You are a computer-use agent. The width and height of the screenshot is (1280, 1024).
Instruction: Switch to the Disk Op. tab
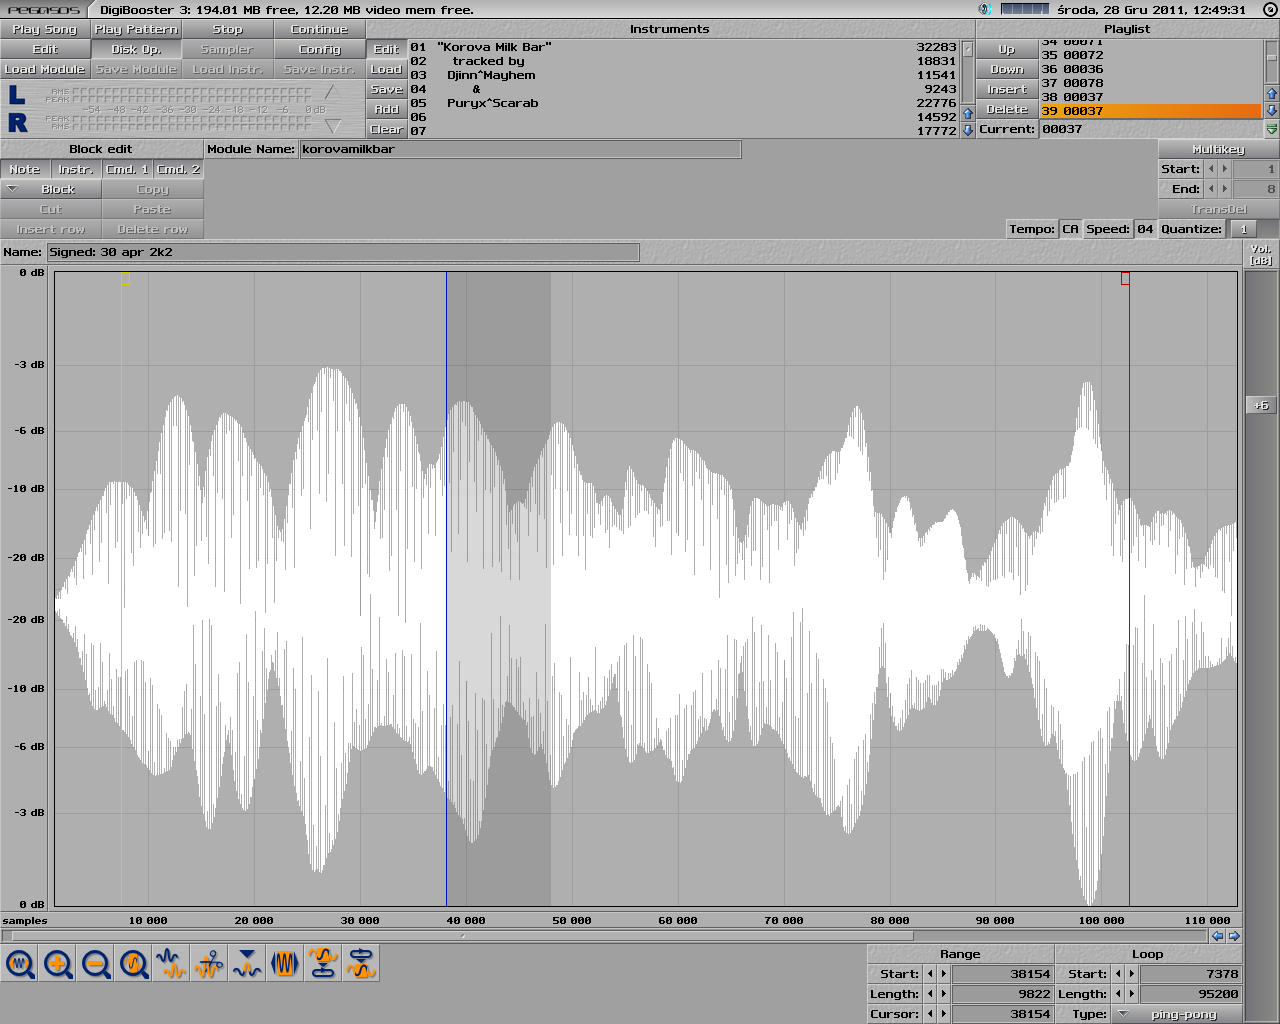[x=136, y=49]
